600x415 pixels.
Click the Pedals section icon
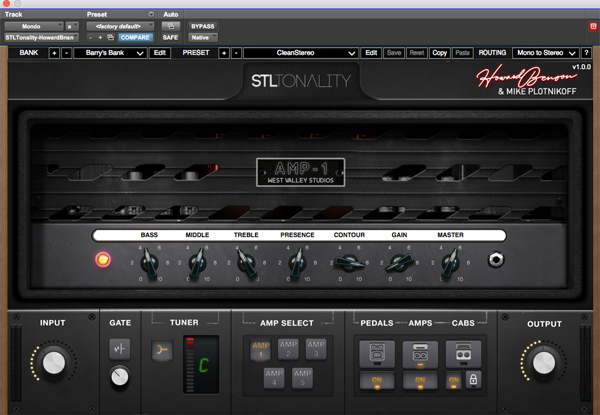click(x=377, y=353)
